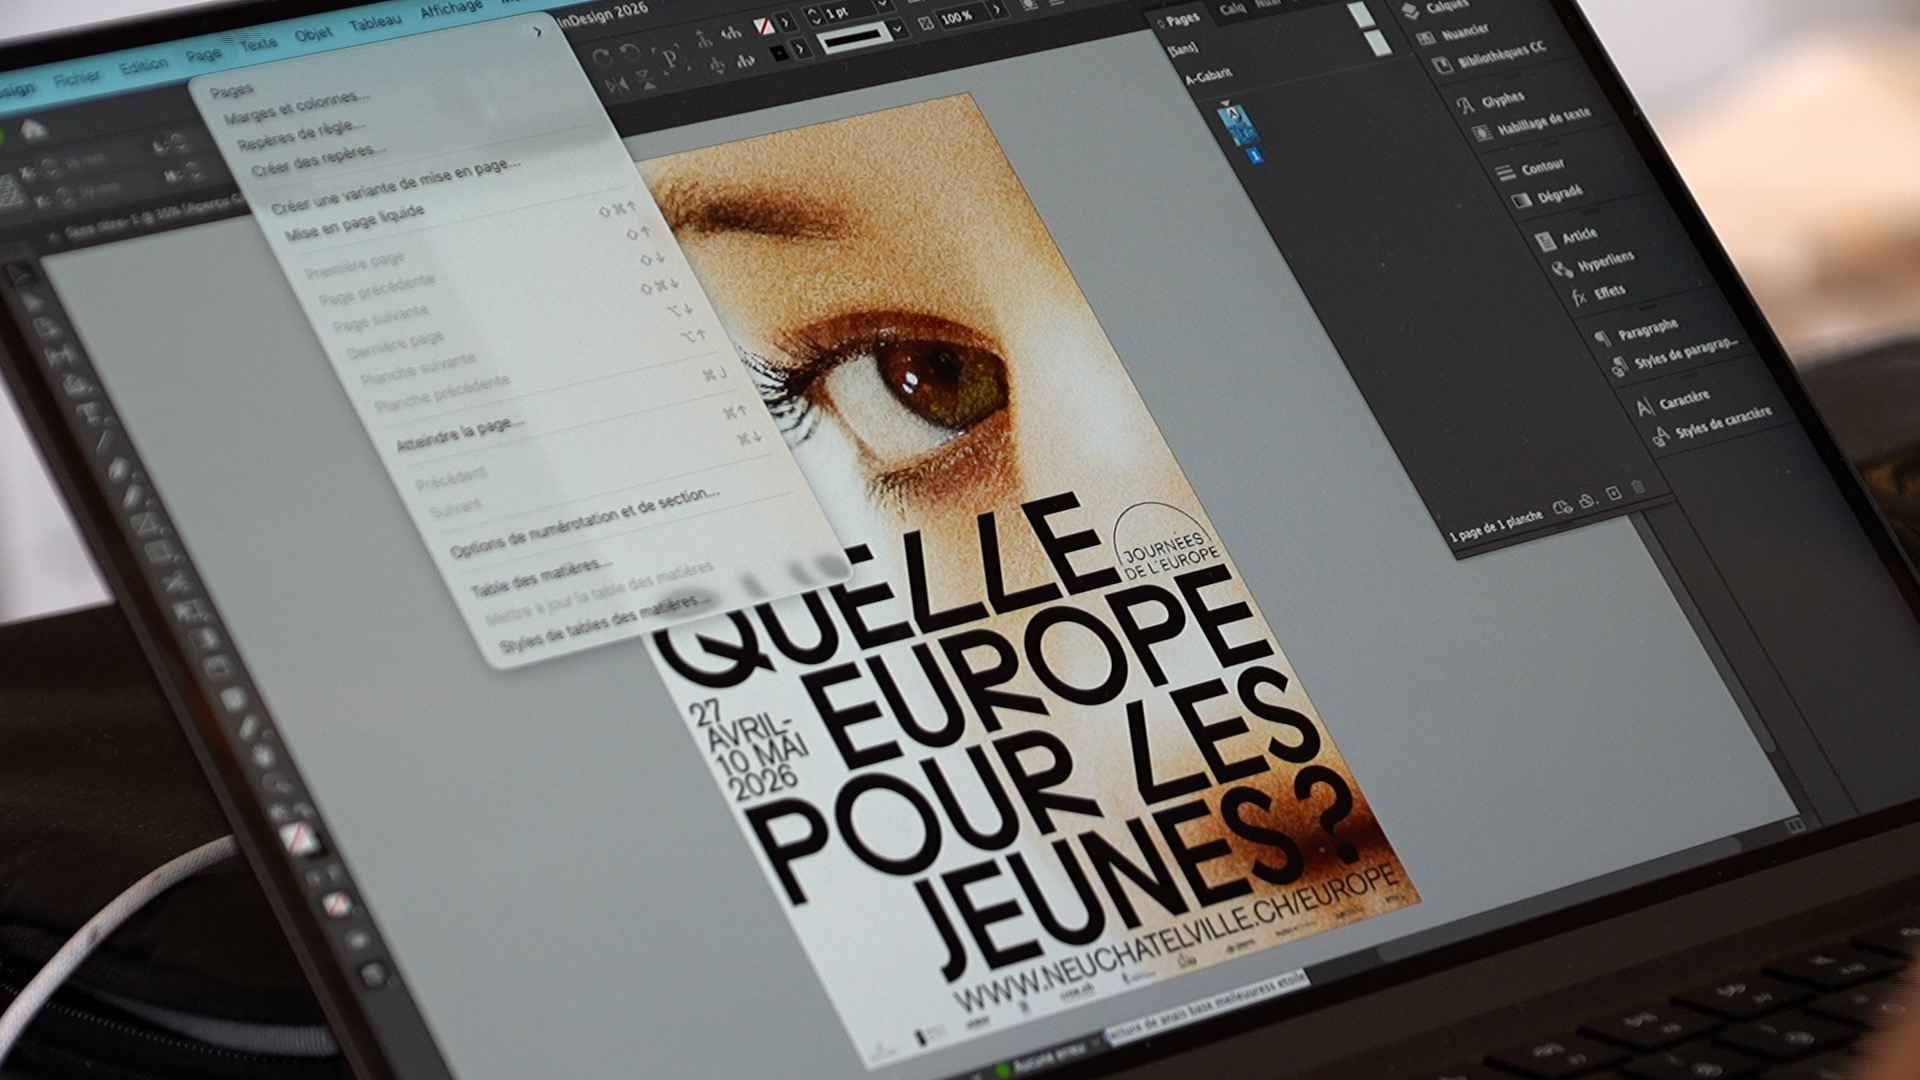Click the fill color swatch with red slash
Image resolution: width=1920 pixels, height=1080 pixels.
pyautogui.click(x=765, y=24)
